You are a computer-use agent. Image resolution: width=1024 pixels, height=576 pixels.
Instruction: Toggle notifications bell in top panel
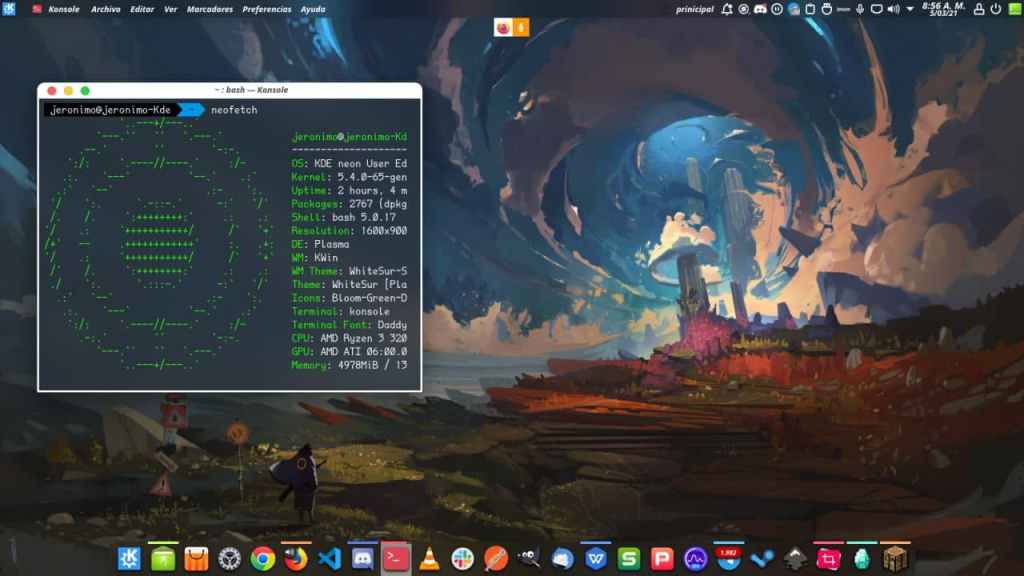point(727,9)
